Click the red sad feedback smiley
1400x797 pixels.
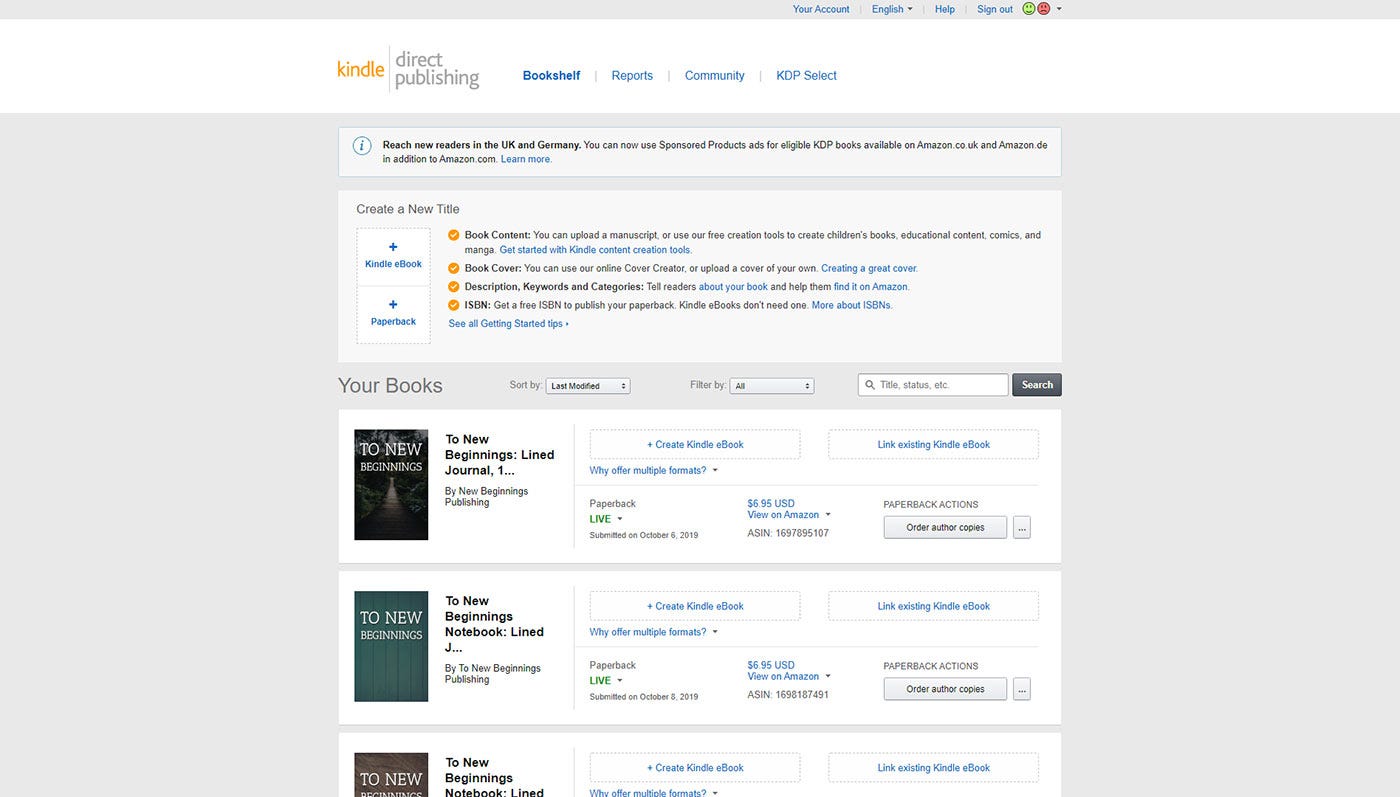click(x=1044, y=9)
